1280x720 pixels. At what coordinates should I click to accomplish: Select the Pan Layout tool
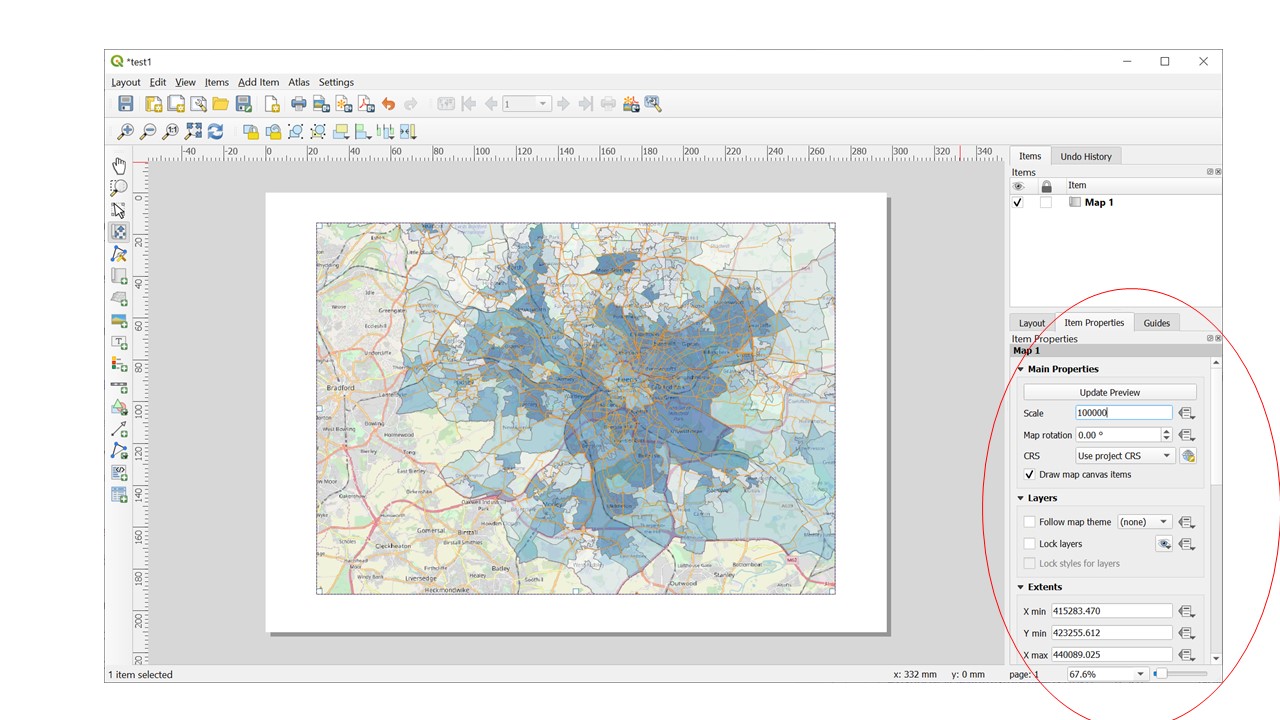click(x=119, y=166)
